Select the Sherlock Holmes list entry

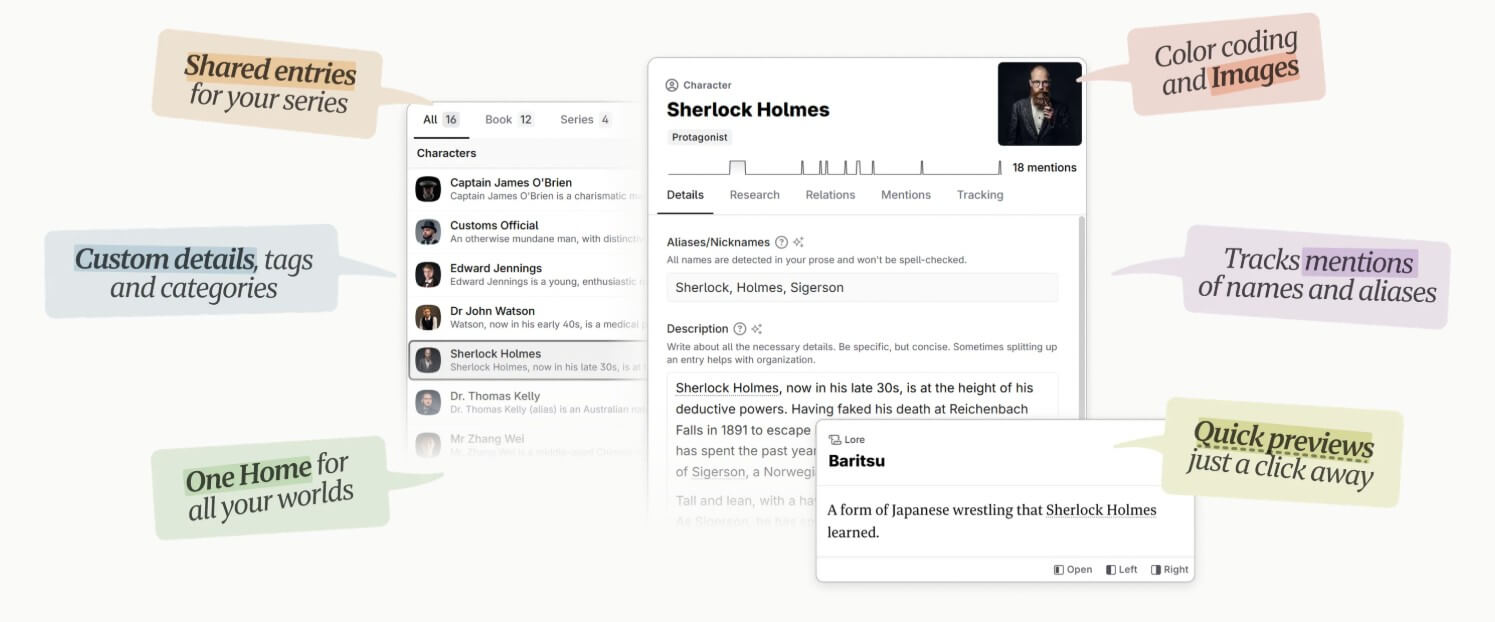click(529, 360)
